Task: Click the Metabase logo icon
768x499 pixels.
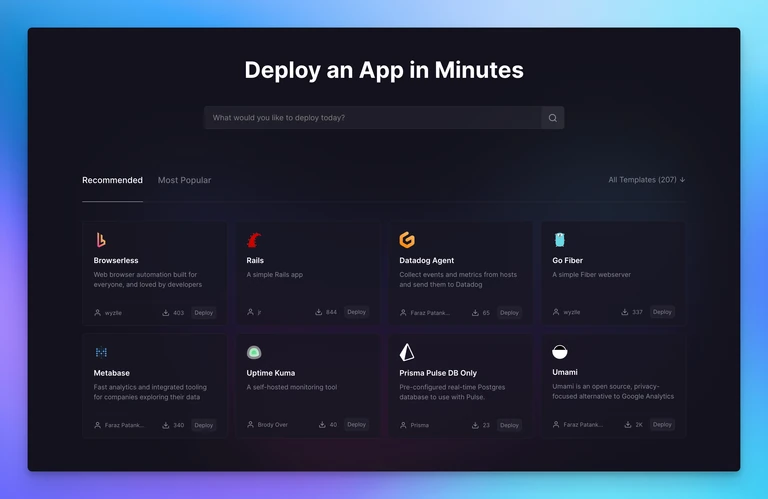Action: coord(101,352)
